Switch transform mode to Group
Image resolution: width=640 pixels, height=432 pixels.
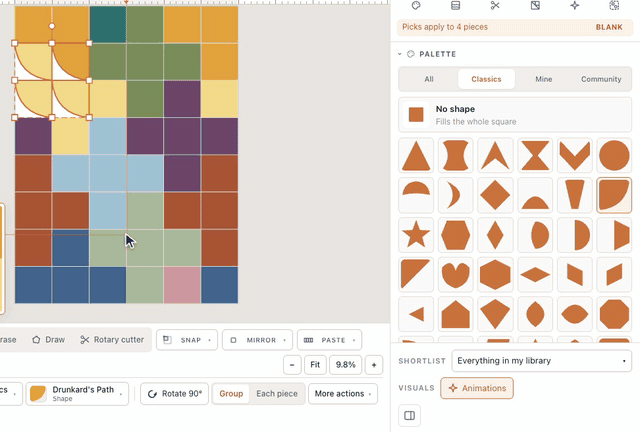(231, 394)
